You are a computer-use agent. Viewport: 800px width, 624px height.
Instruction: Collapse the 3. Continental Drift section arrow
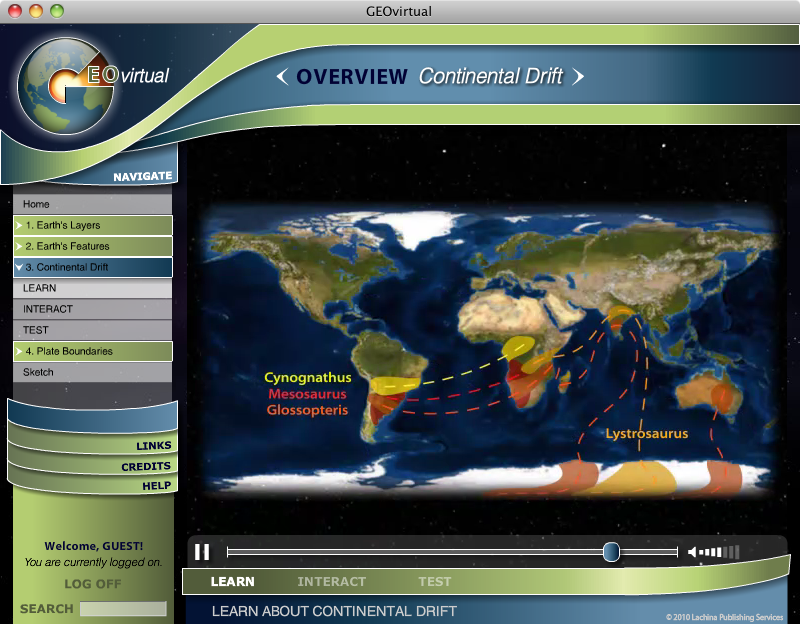pos(19,267)
